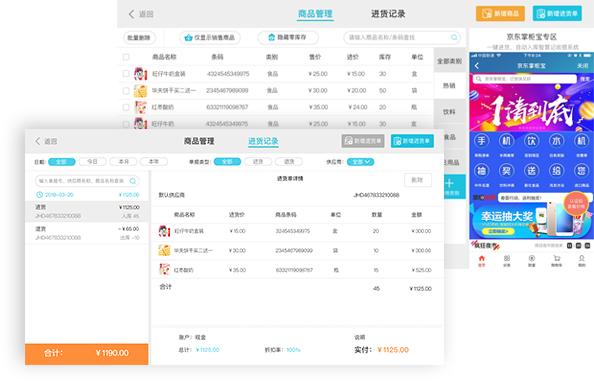The width and height of the screenshot is (594, 383).
Task: Click 批量删除 batch delete button
Action: tap(139, 38)
